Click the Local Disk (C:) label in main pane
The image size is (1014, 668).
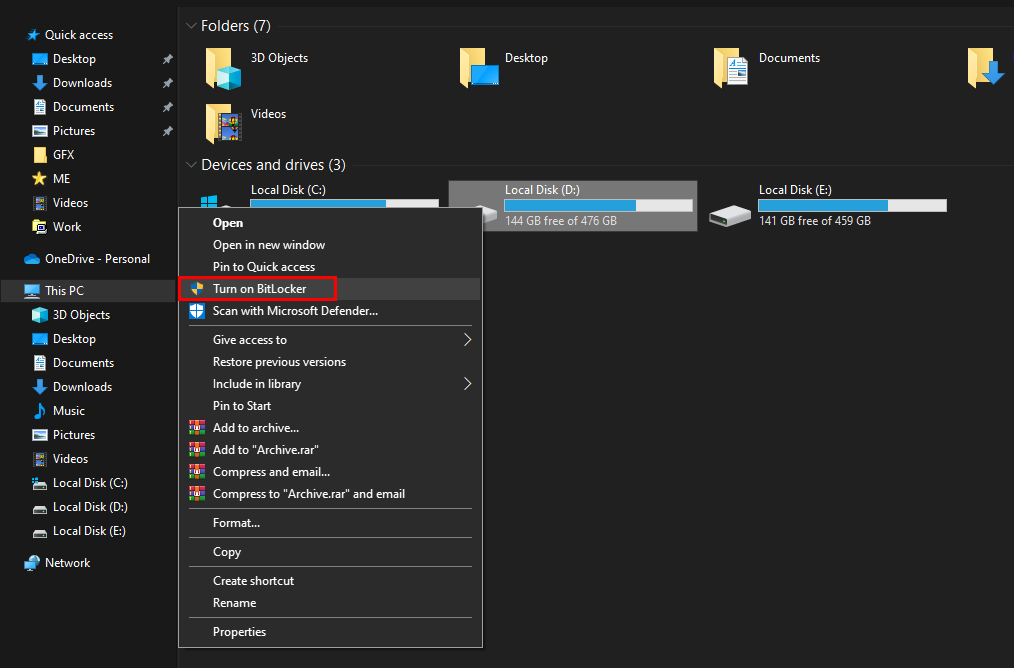click(x=288, y=190)
